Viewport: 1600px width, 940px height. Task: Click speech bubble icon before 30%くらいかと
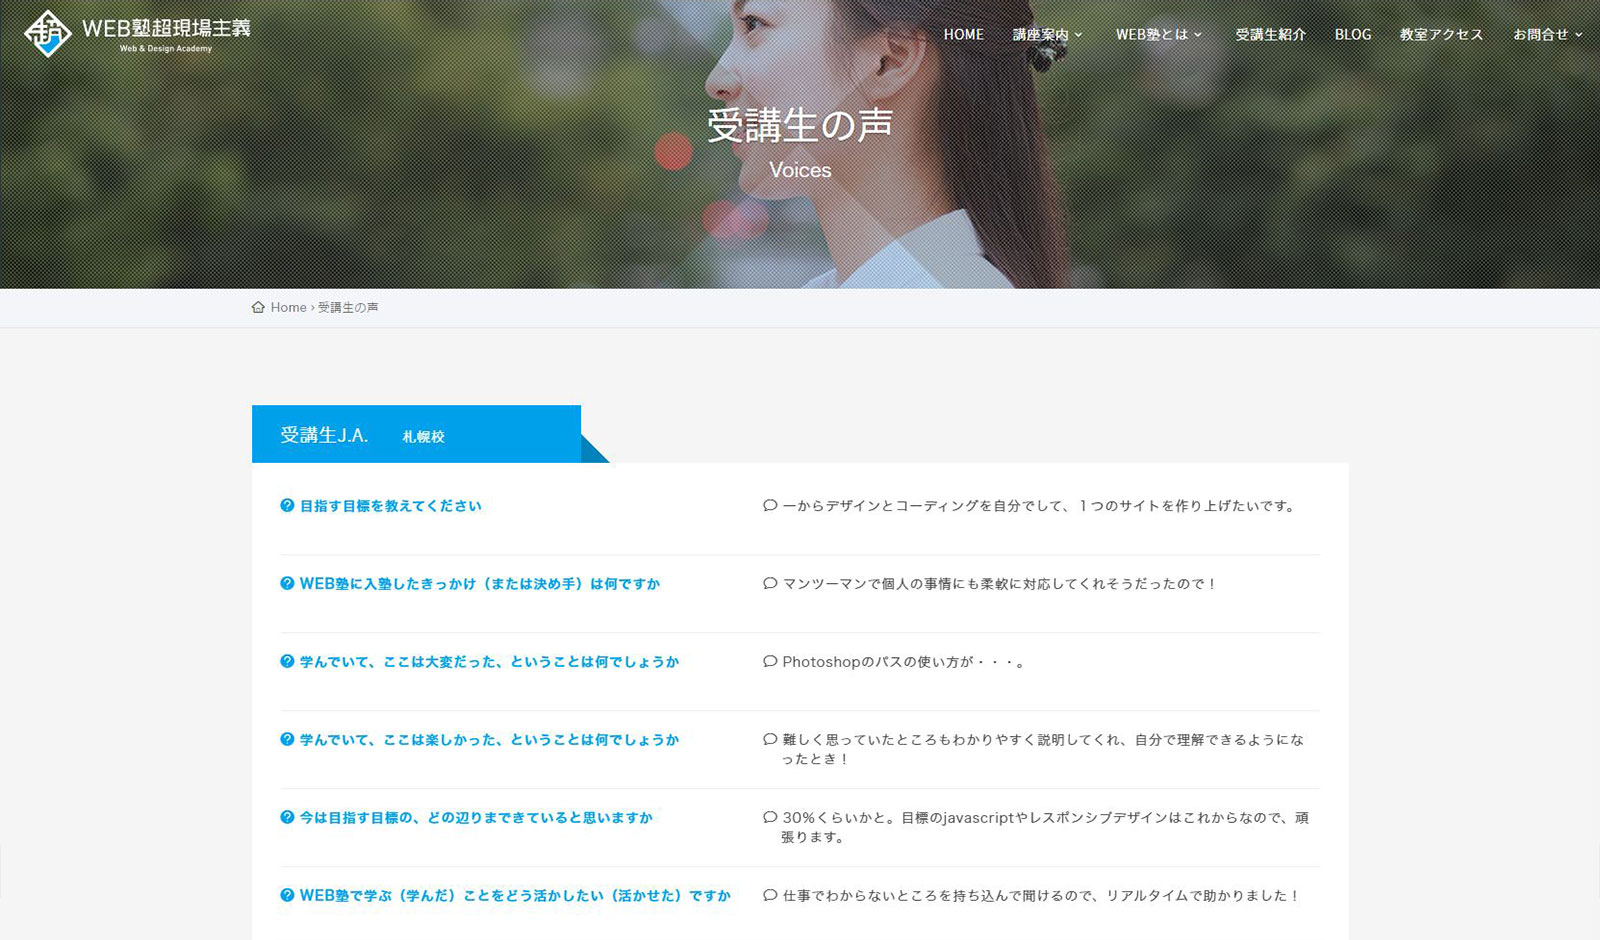770,818
